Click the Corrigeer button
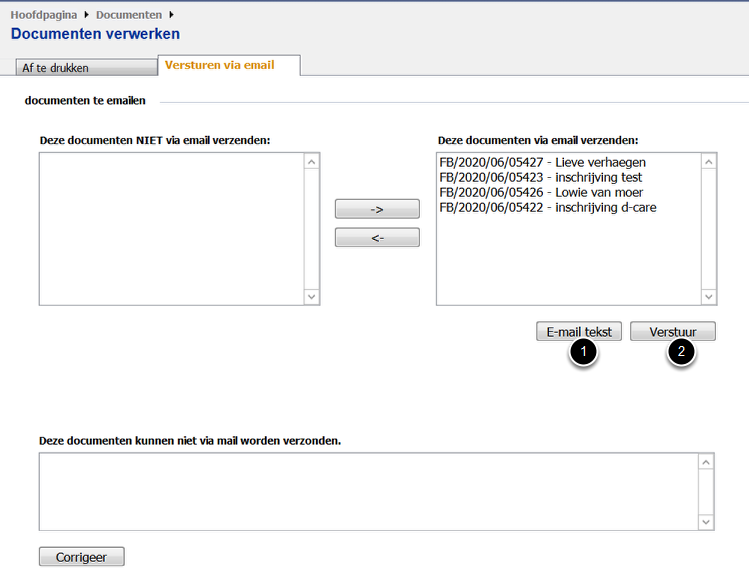The width and height of the screenshot is (749, 570). pos(81,557)
